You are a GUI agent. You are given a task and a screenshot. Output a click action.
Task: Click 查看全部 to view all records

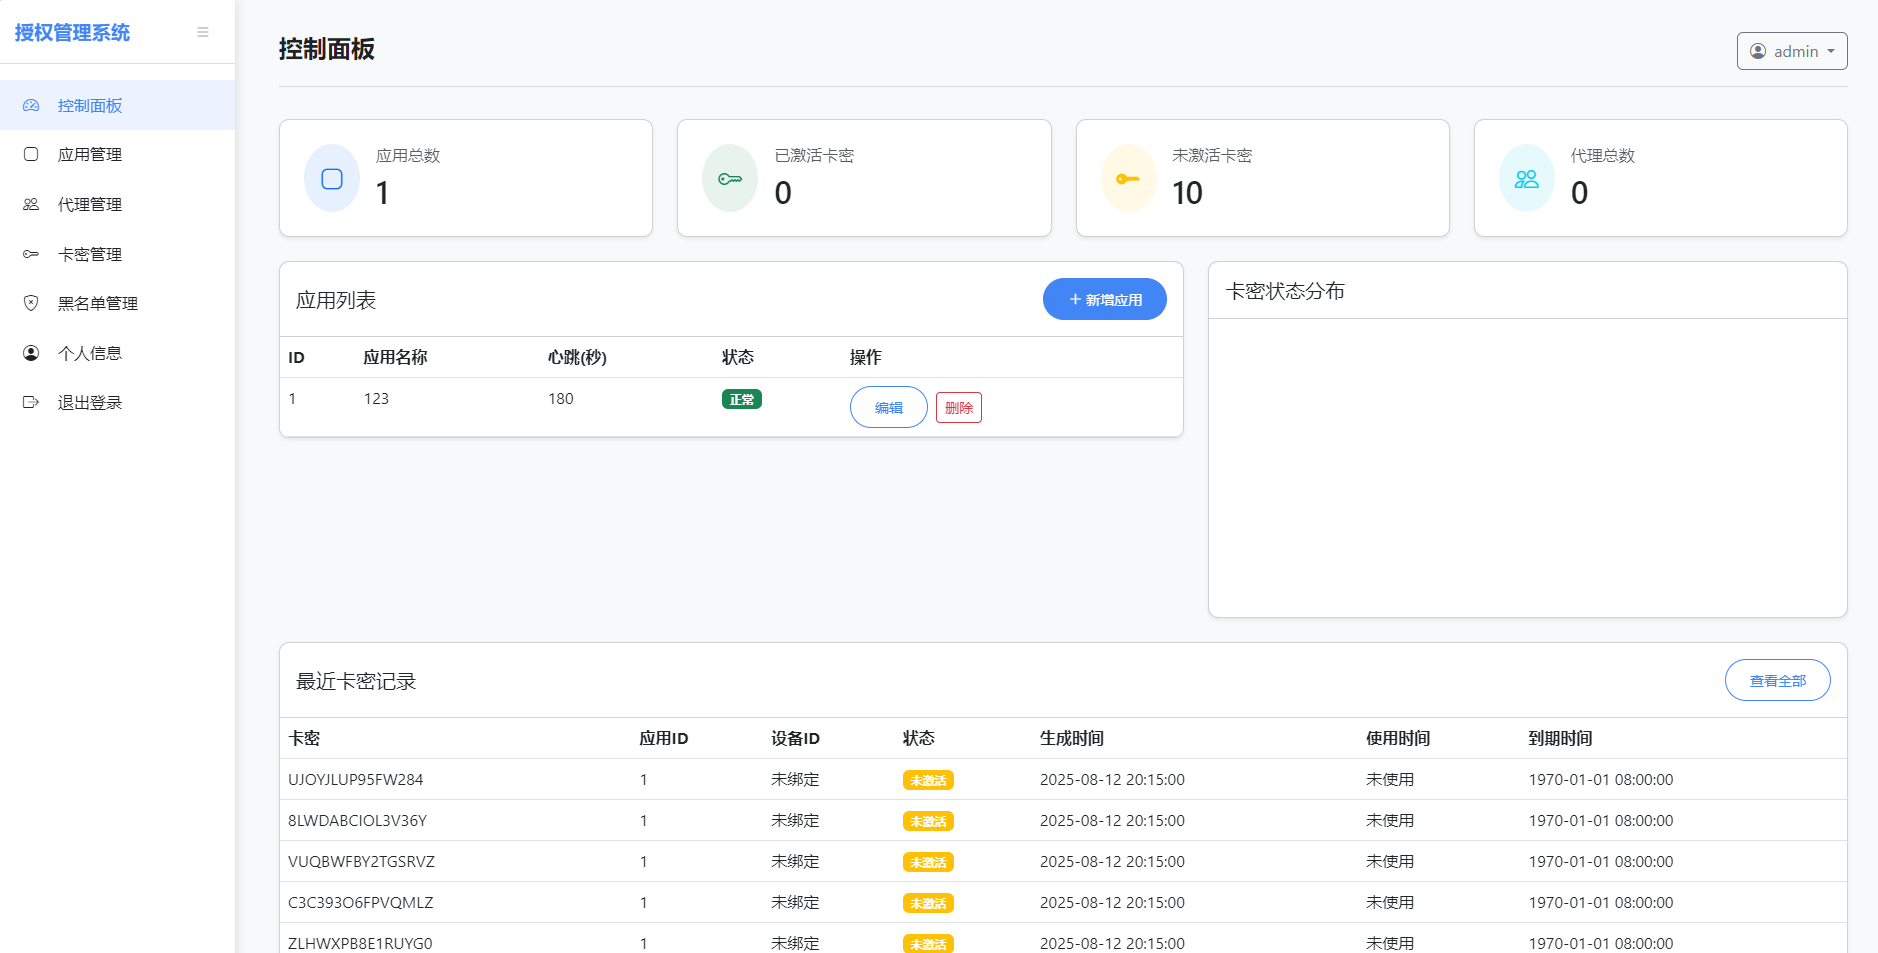[x=1777, y=680]
